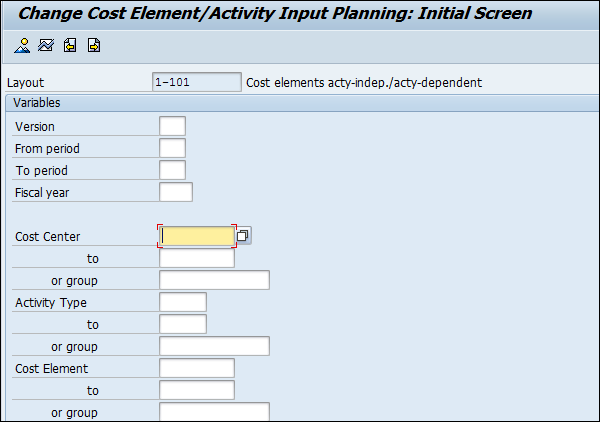The width and height of the screenshot is (600, 422).
Task: Click the Layout field showing 1-101
Action: point(196,82)
